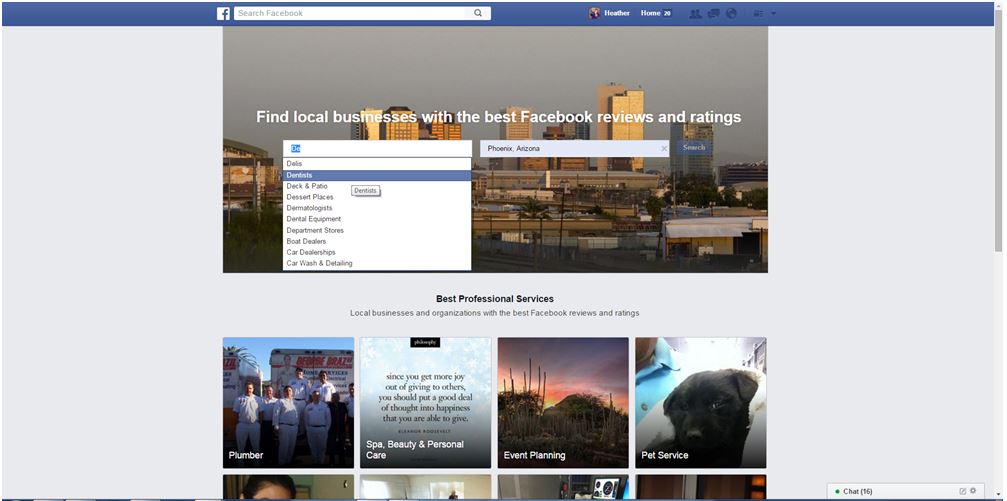Open the notifications globe icon
This screenshot has height=501, width=1007.
(x=731, y=13)
